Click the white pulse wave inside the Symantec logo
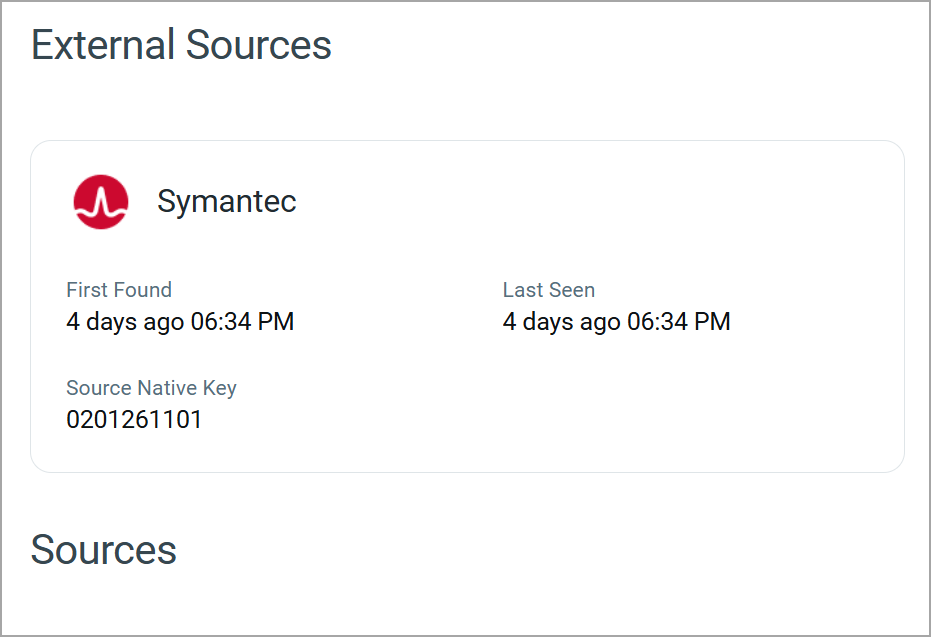The height and width of the screenshot is (637, 931). (x=101, y=204)
